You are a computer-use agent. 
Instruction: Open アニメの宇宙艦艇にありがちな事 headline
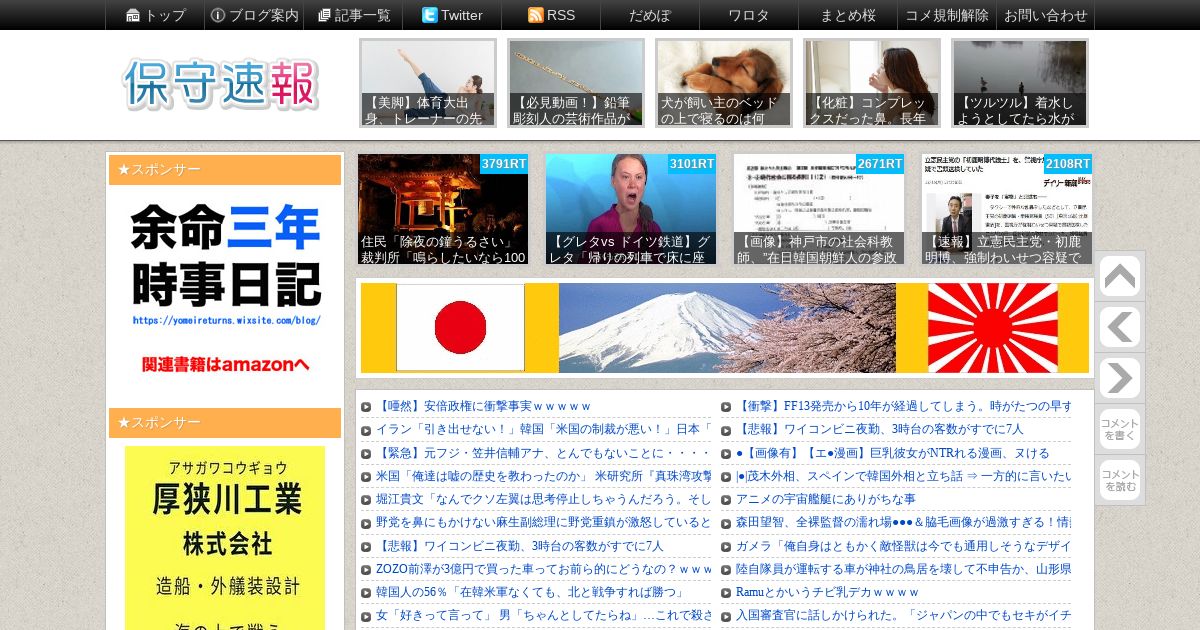point(826,498)
